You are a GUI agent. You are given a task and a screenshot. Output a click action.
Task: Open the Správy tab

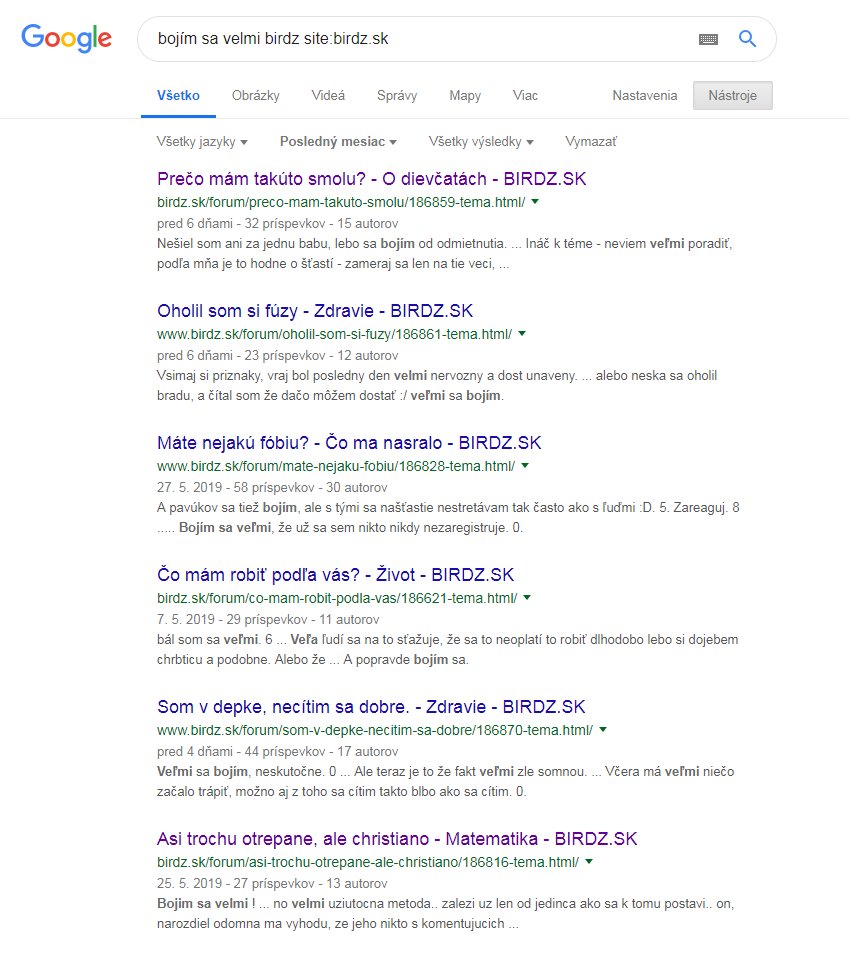(397, 96)
